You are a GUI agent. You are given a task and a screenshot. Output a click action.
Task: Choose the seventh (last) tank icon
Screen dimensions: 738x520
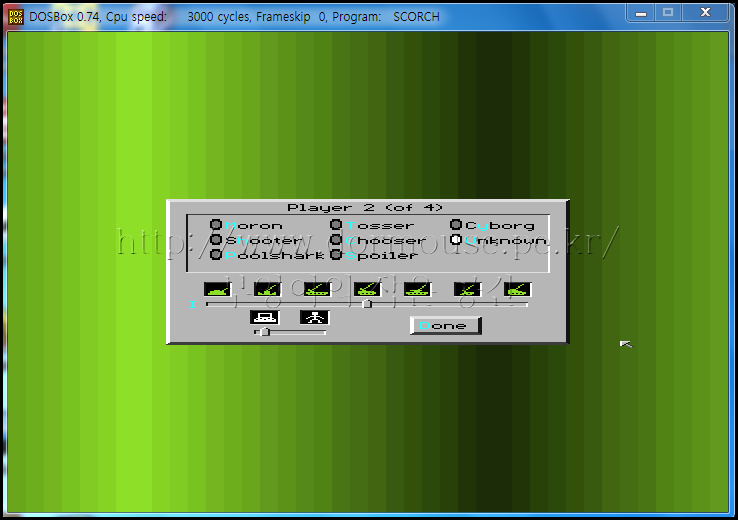[517, 289]
